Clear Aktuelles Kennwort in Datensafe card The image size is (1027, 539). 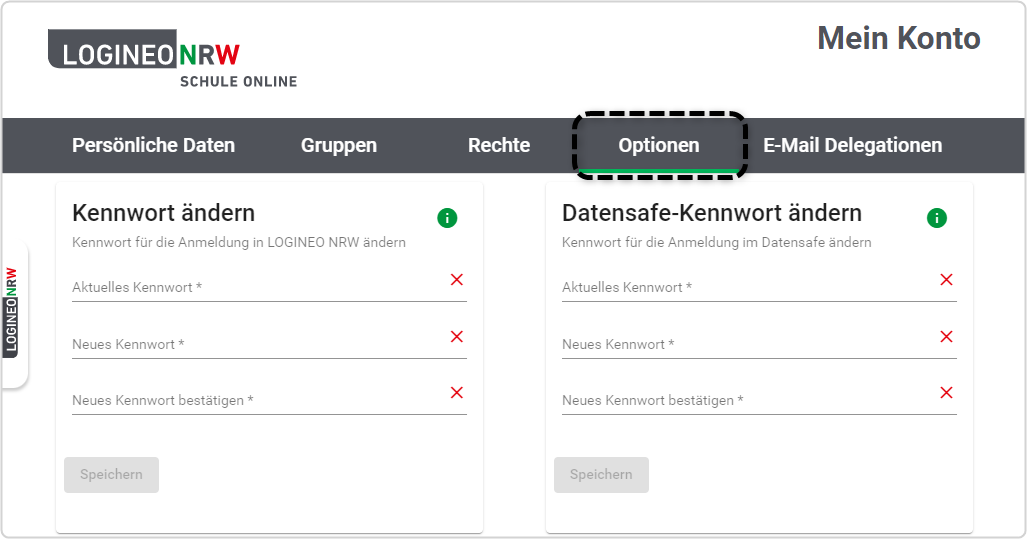(946, 280)
